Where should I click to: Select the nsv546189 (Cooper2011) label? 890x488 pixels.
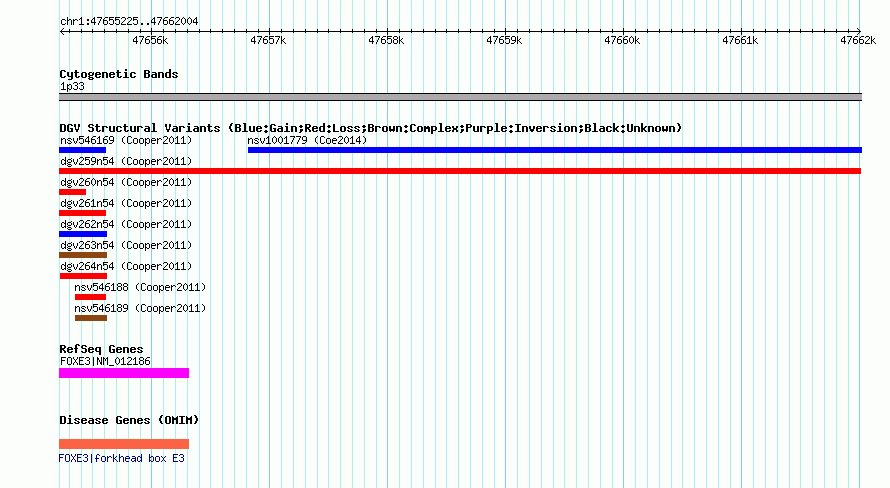point(140,308)
